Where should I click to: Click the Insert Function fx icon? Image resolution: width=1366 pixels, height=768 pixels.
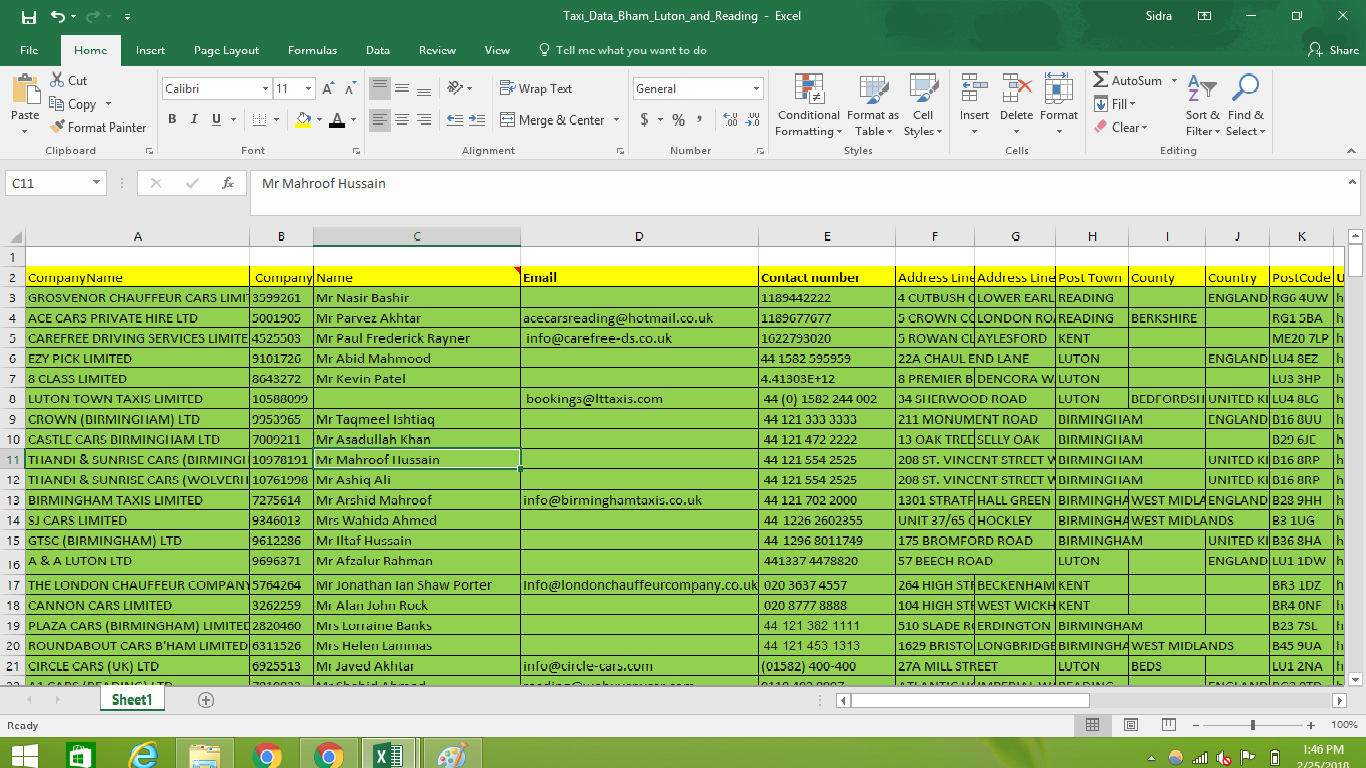pyautogui.click(x=227, y=183)
